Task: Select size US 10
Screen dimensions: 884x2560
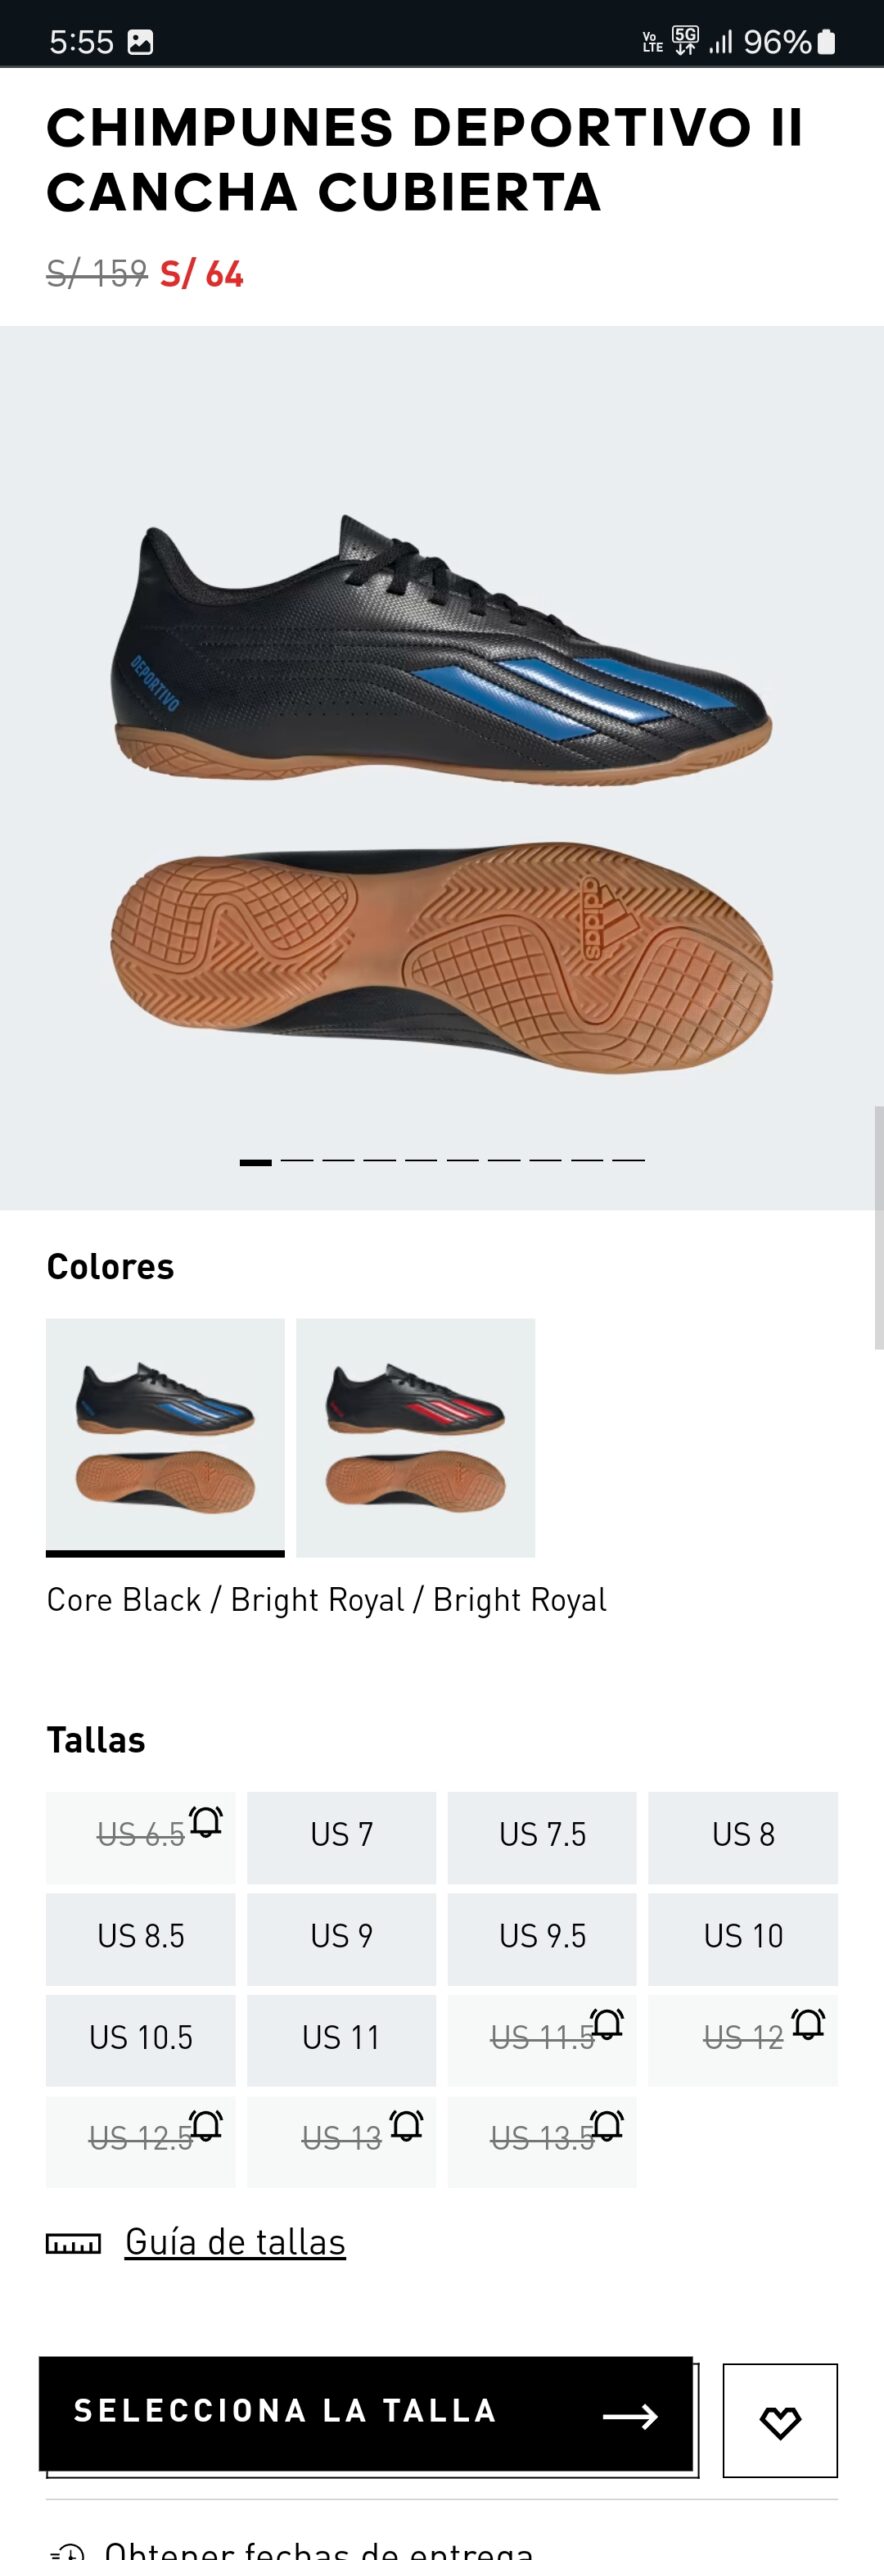Action: point(743,1939)
